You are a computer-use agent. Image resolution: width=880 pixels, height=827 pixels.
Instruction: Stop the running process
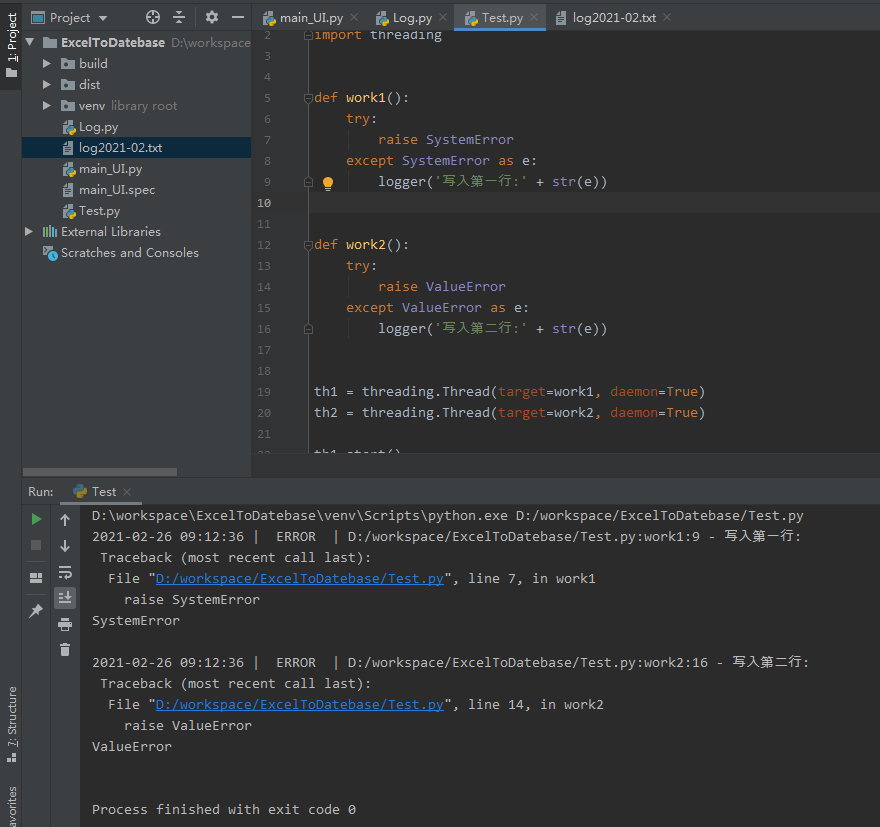[x=36, y=545]
